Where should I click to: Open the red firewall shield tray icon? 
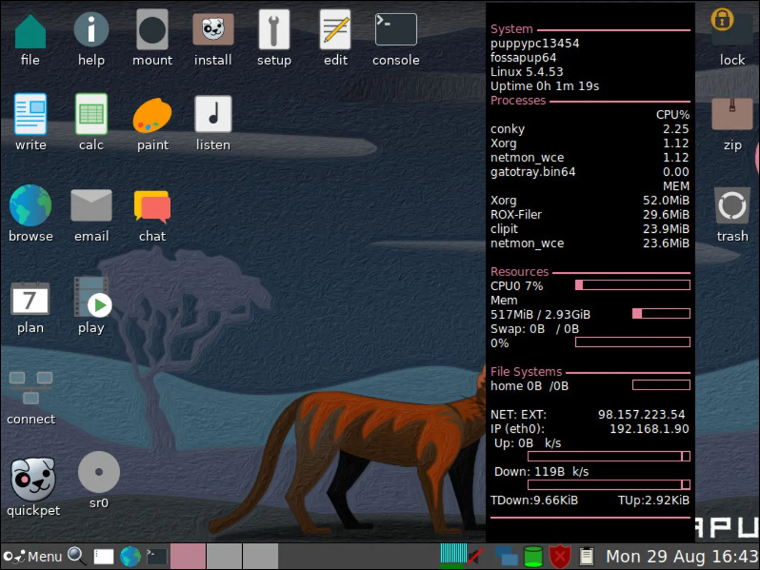click(x=560, y=556)
